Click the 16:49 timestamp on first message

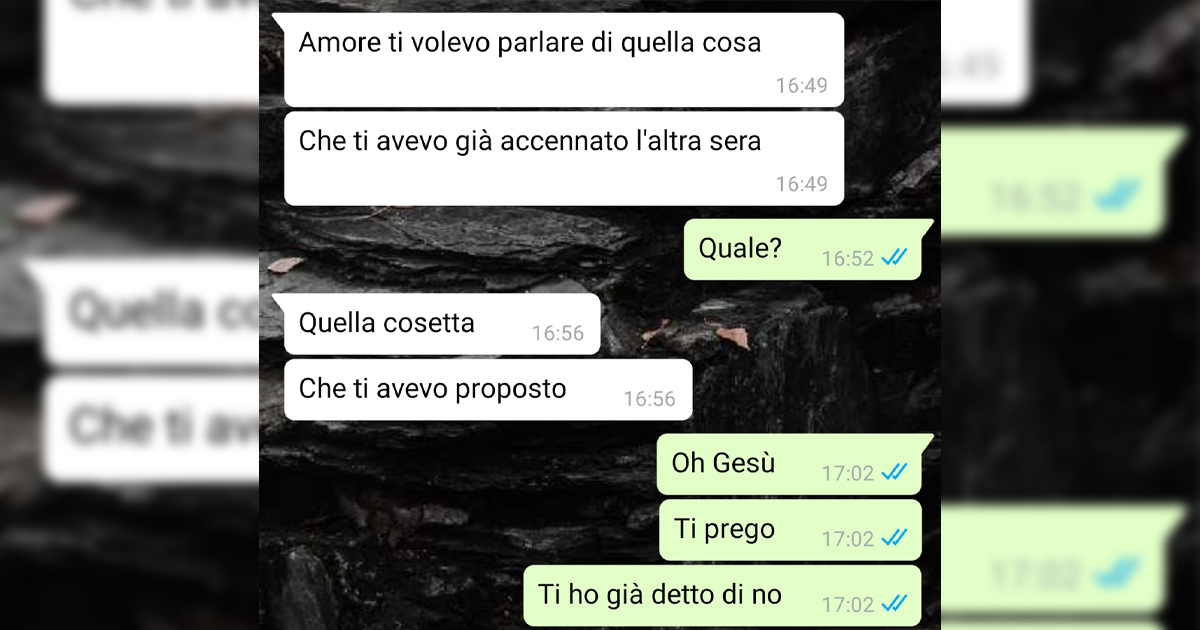[802, 86]
